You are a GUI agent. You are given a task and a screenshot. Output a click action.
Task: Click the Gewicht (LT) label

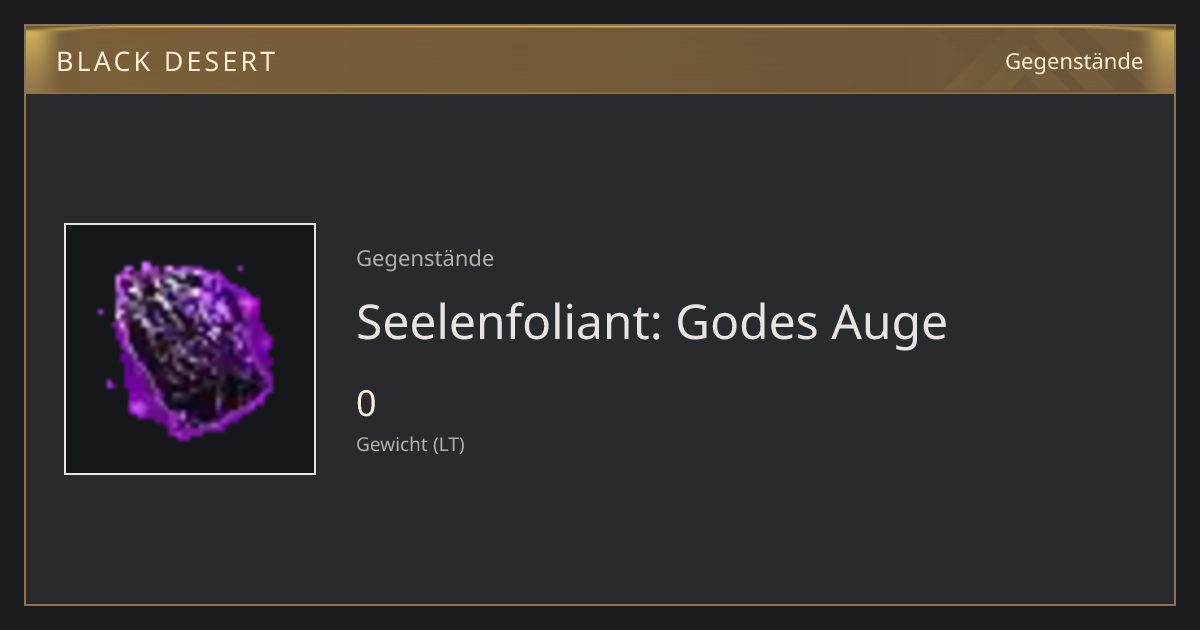[410, 444]
